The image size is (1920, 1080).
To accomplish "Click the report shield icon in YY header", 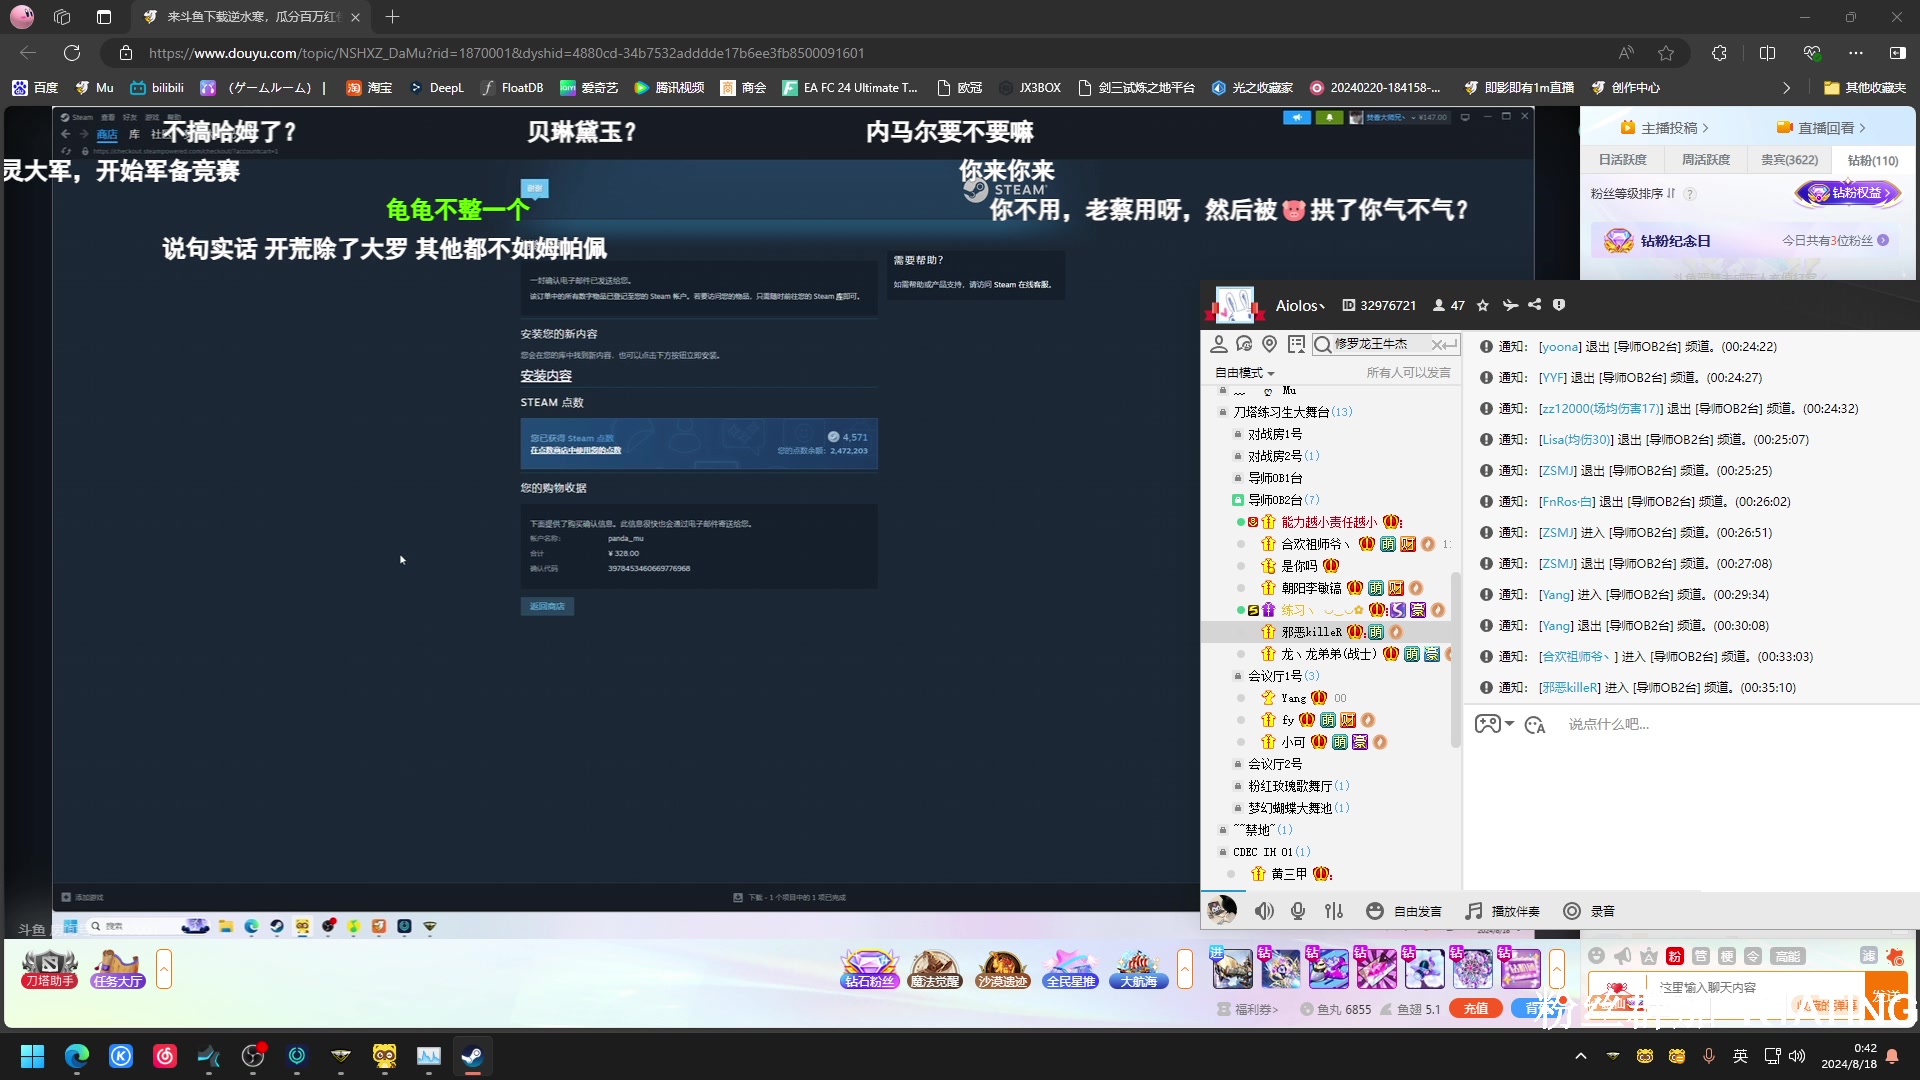I will click(x=1559, y=305).
